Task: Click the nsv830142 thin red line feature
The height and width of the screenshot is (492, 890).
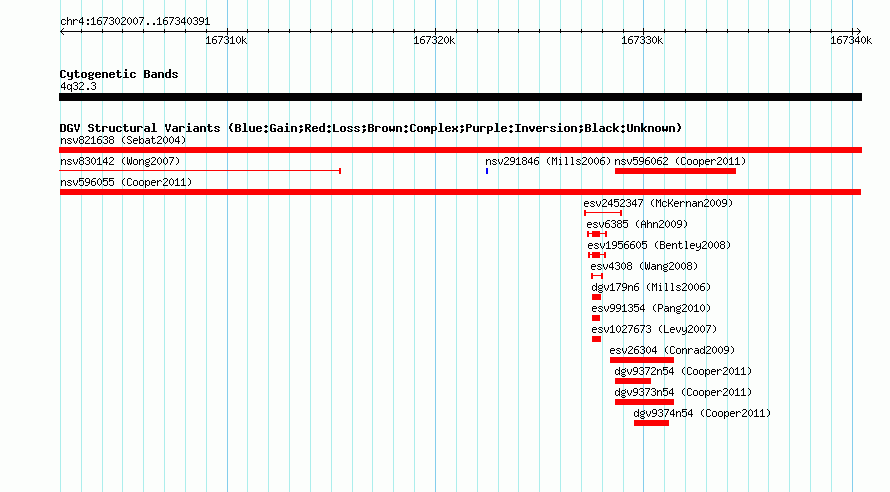Action: [x=200, y=170]
